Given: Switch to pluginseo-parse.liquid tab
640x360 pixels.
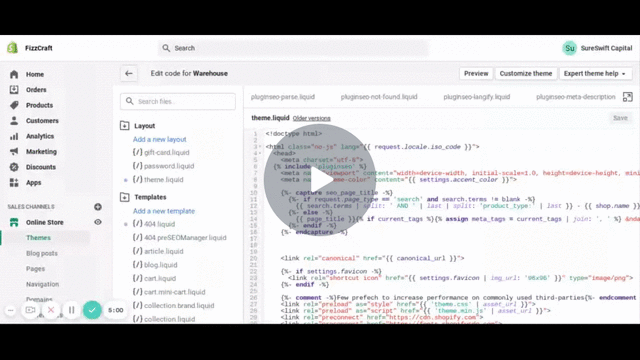Looking at the screenshot, I should [x=282, y=97].
